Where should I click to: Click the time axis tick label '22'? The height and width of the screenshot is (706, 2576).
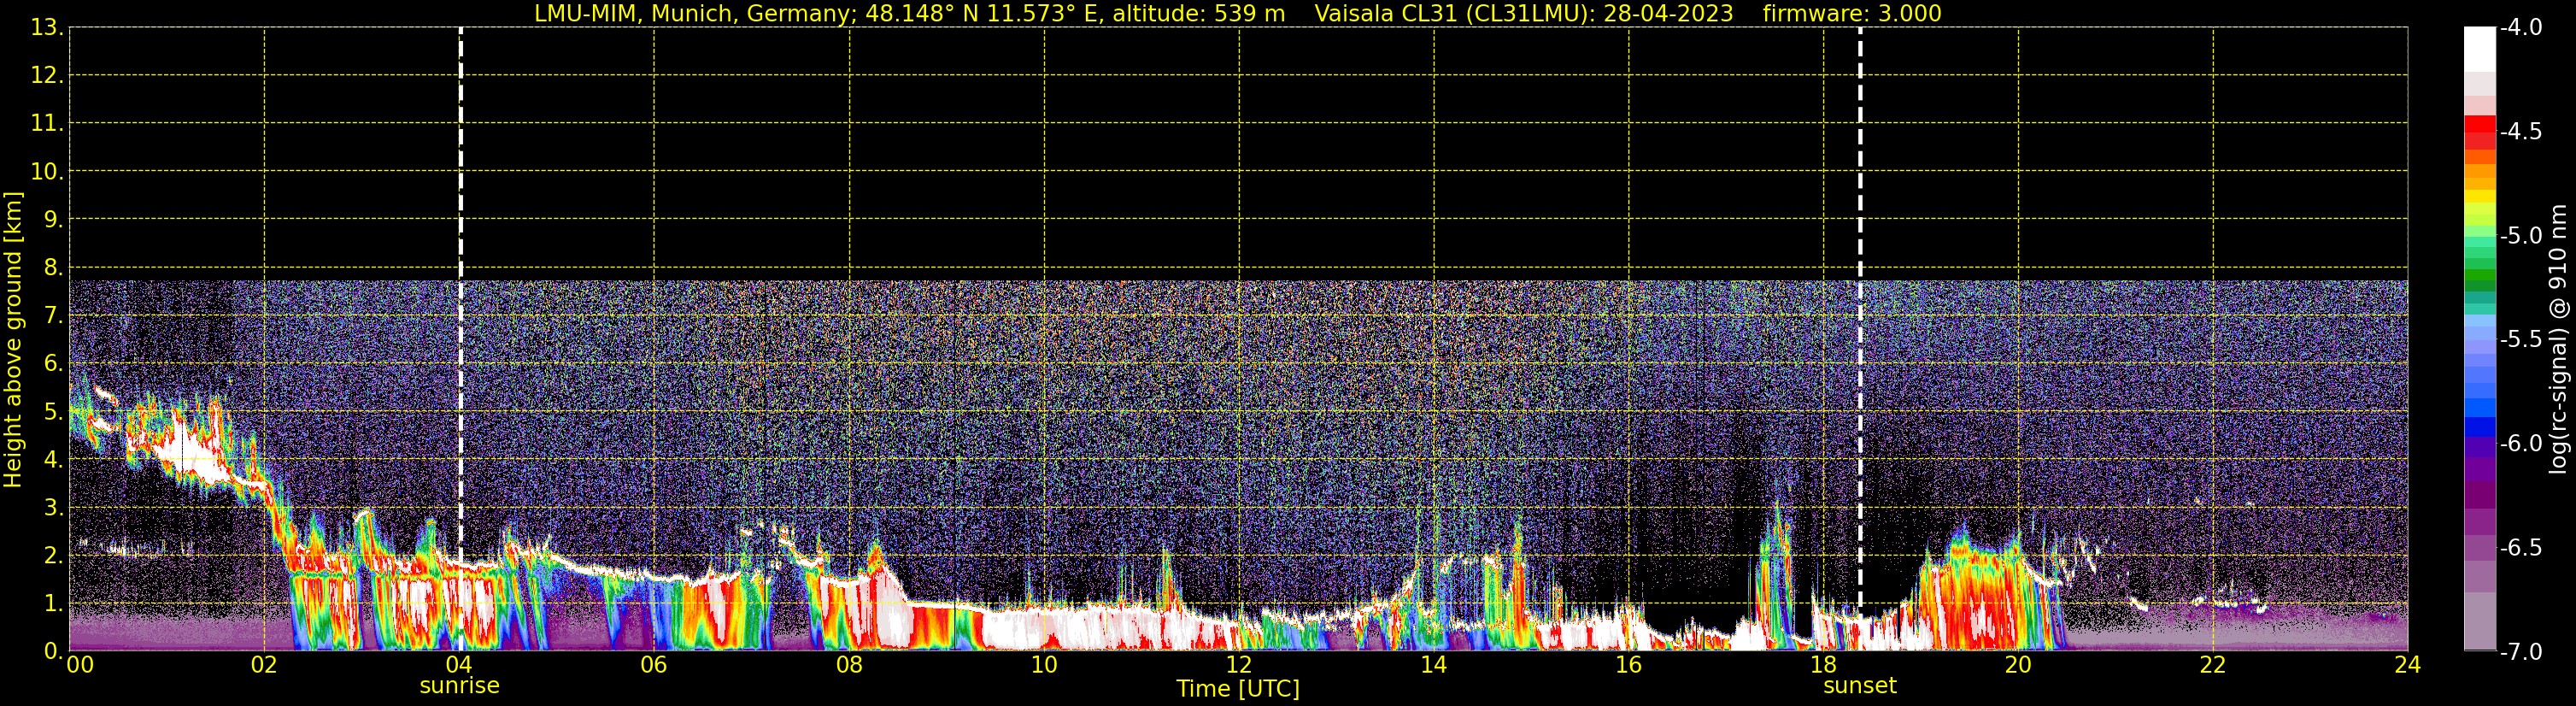2213,665
